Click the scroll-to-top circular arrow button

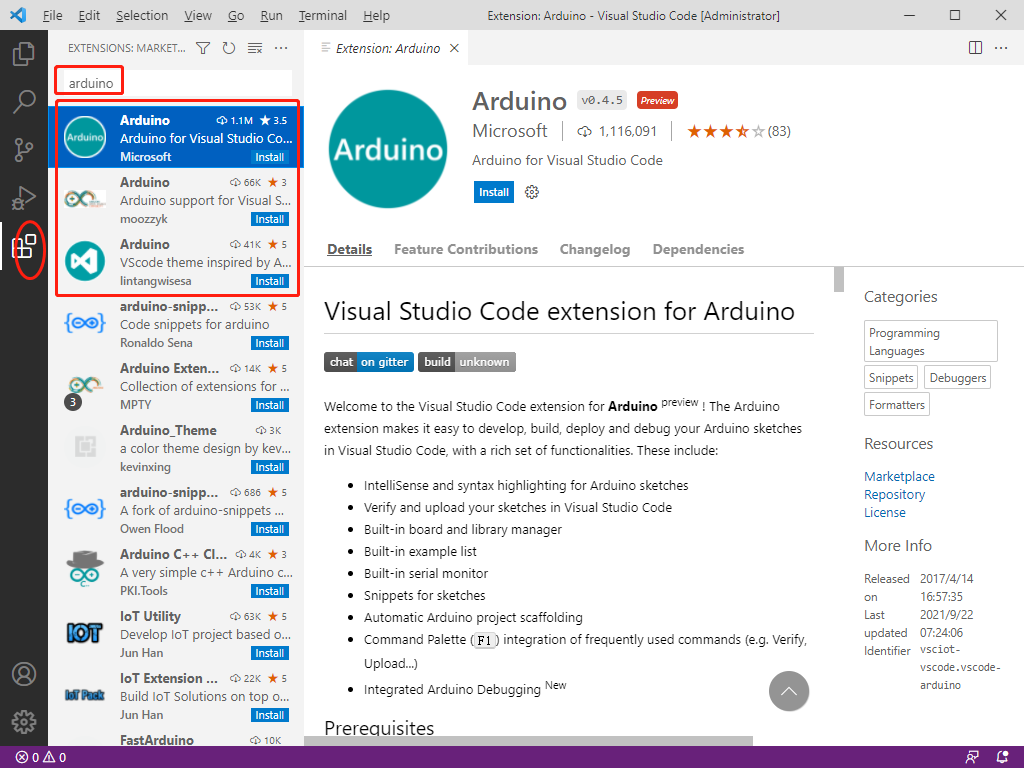pos(789,691)
